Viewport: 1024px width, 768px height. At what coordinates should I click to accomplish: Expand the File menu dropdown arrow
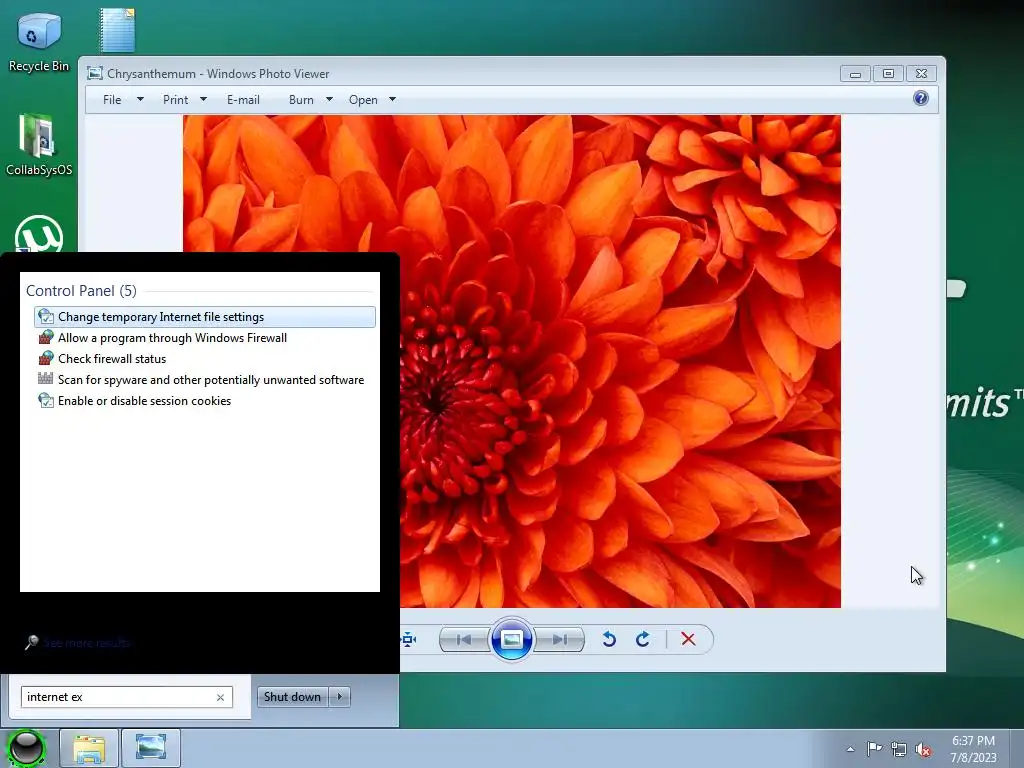[140, 99]
